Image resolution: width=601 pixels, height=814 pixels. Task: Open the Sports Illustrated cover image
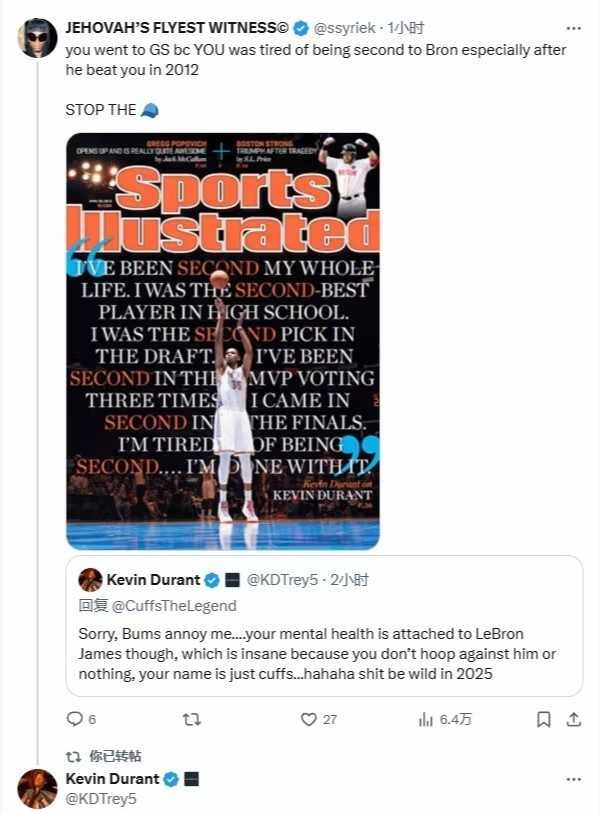click(223, 341)
